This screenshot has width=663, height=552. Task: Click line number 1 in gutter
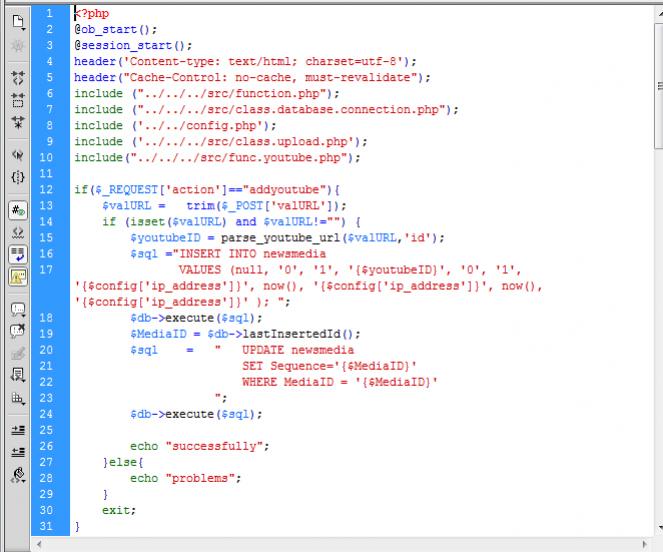pos(49,14)
